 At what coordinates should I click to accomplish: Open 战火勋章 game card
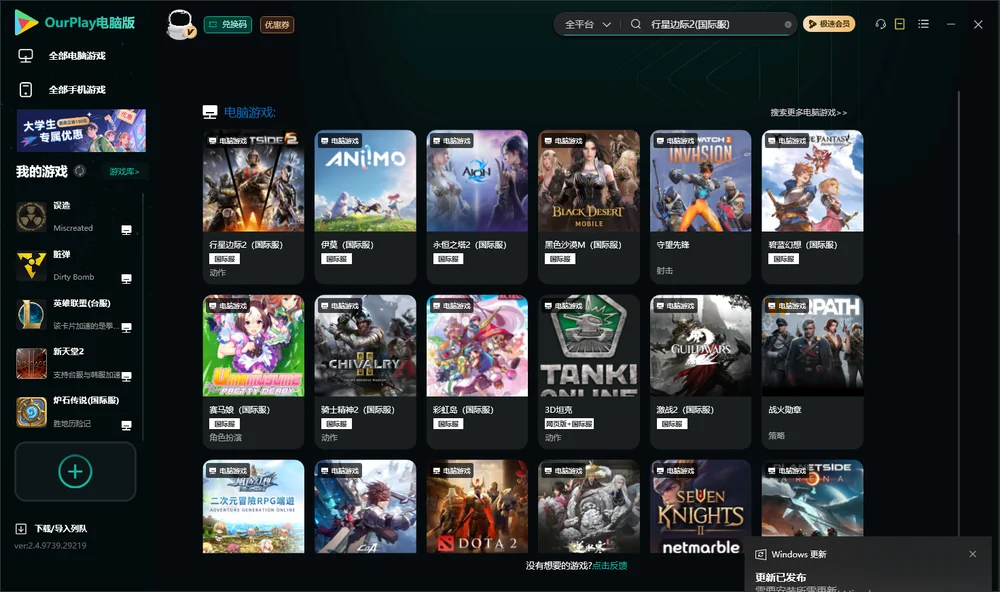pyautogui.click(x=812, y=372)
